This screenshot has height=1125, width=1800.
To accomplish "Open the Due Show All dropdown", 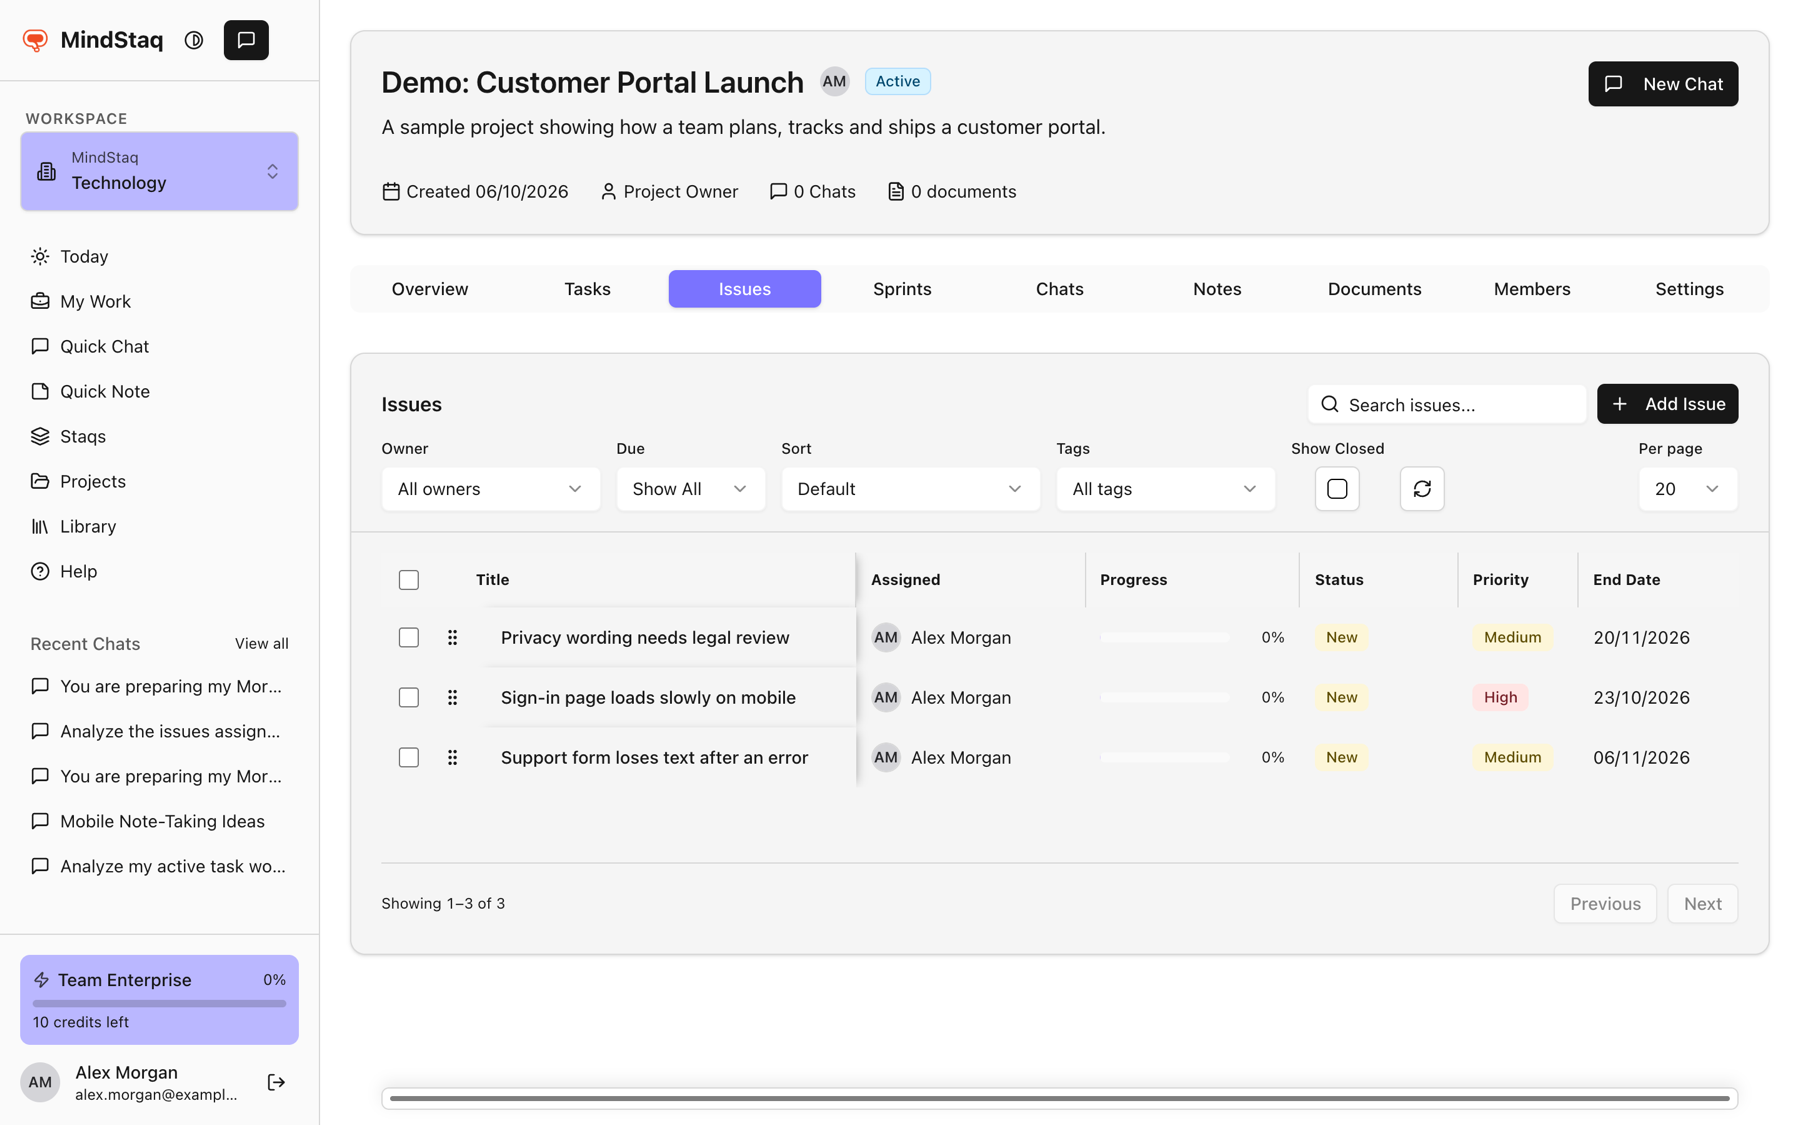I will (x=690, y=489).
